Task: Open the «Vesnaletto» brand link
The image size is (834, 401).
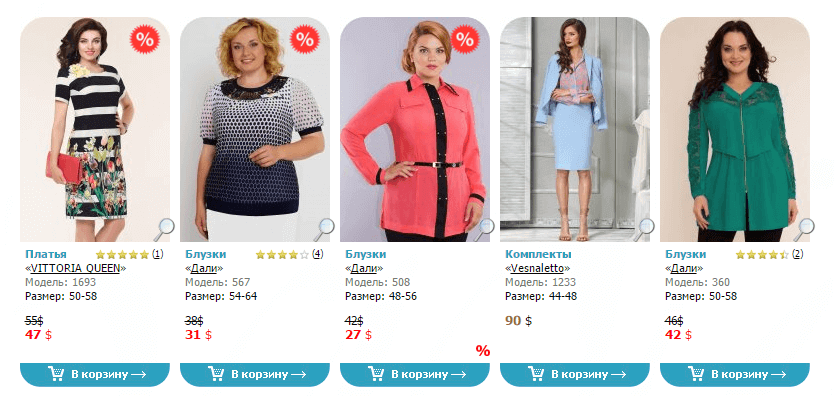Action: click(538, 268)
